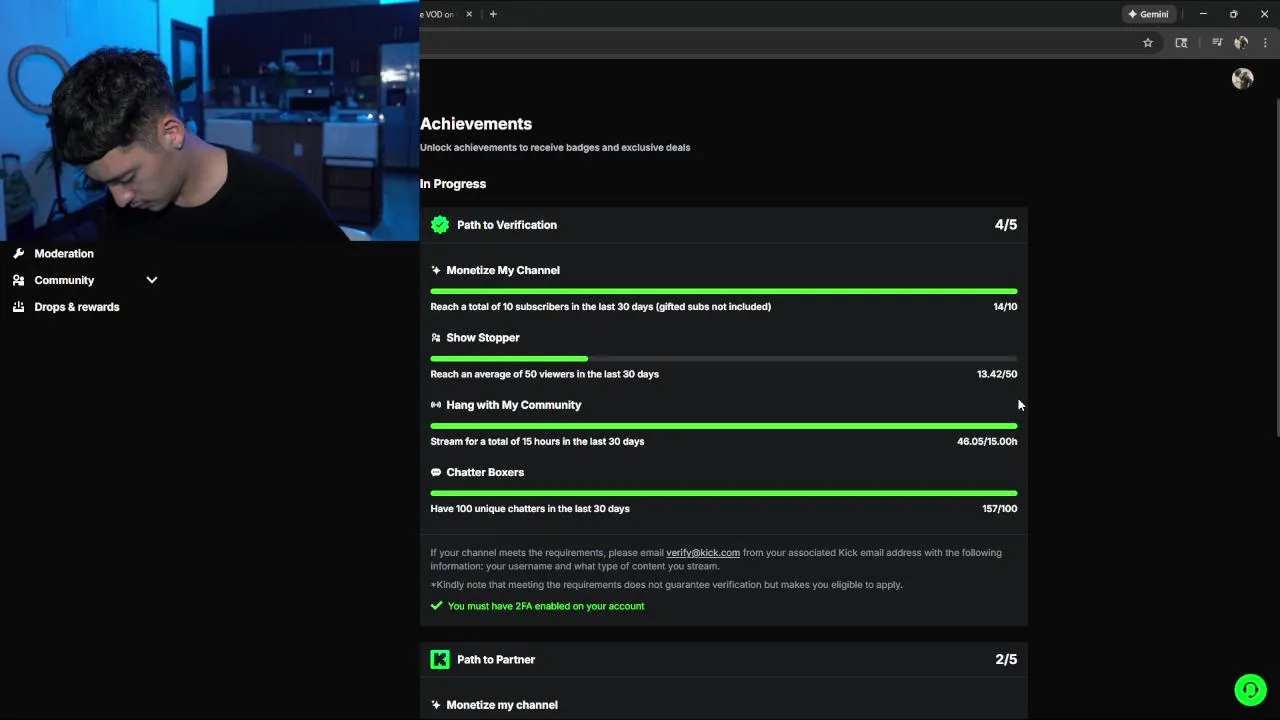Click 'Have 100 unique chatters' text
Viewport: 1280px width, 720px height.
click(x=530, y=509)
